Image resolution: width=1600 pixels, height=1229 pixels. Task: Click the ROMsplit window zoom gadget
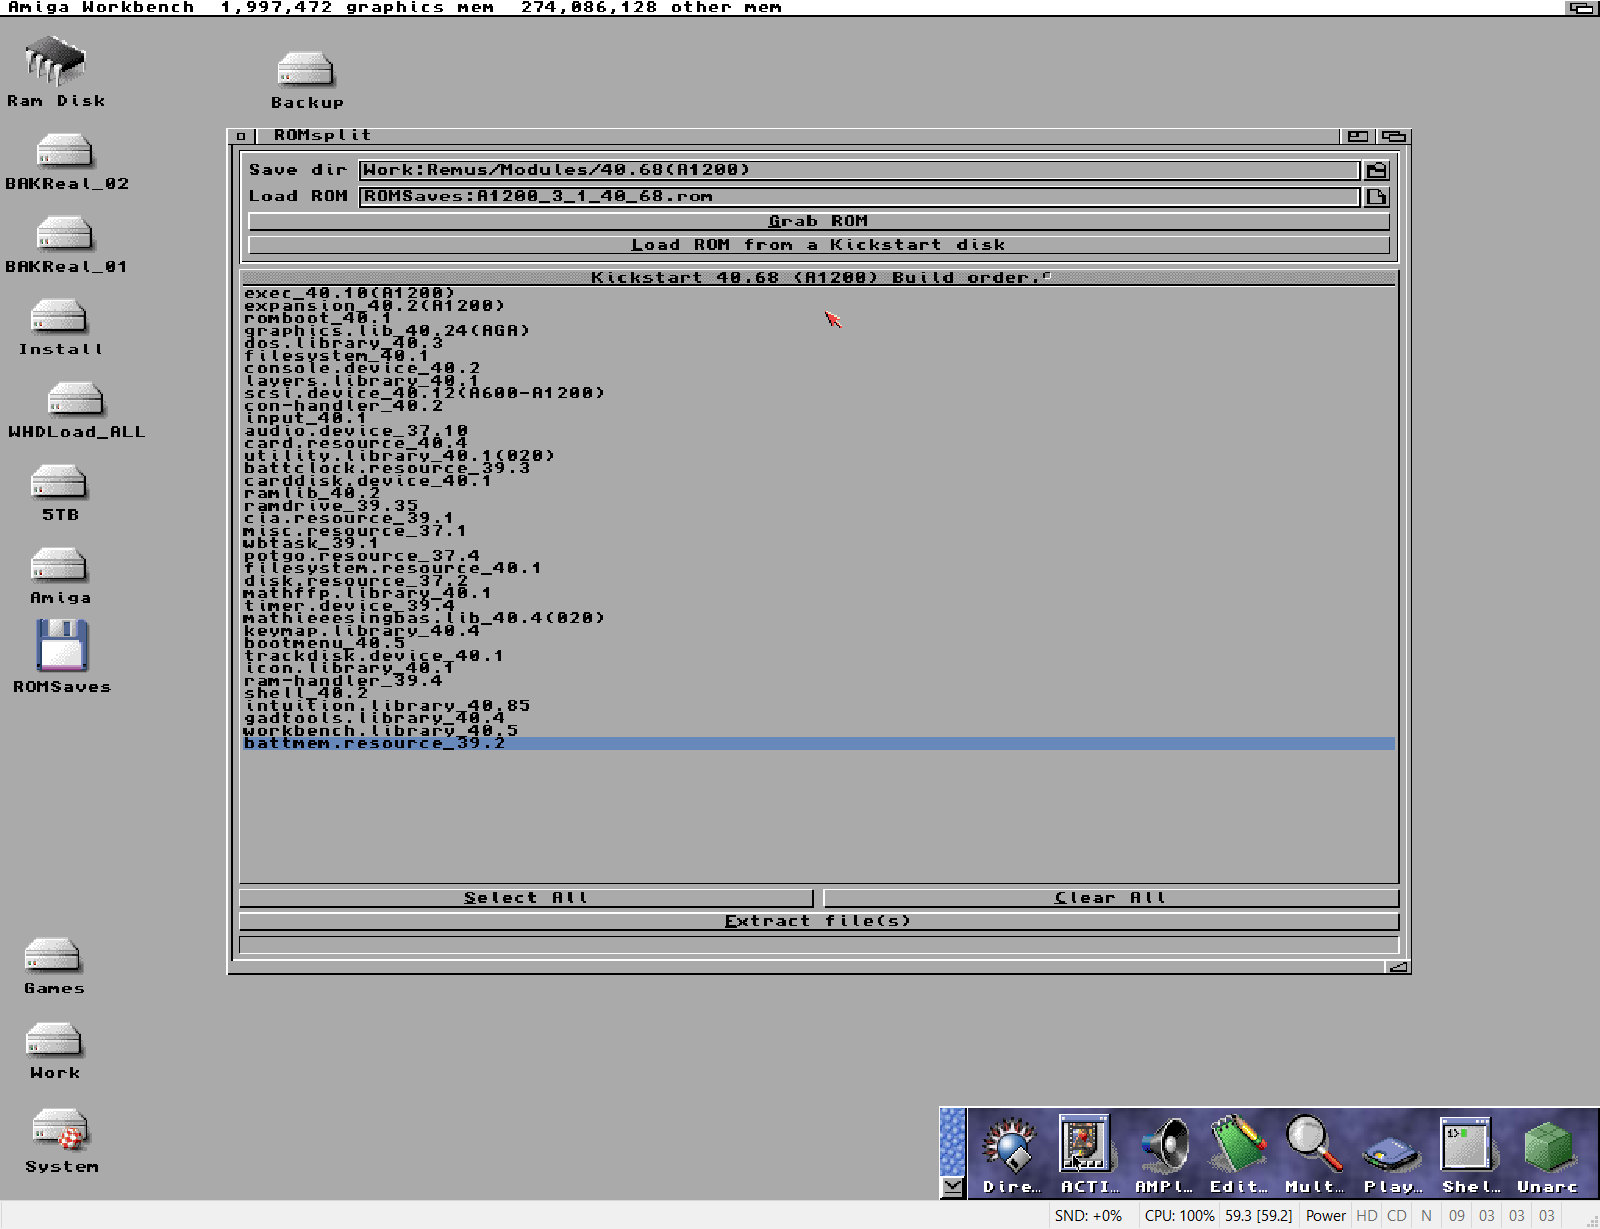(1358, 136)
